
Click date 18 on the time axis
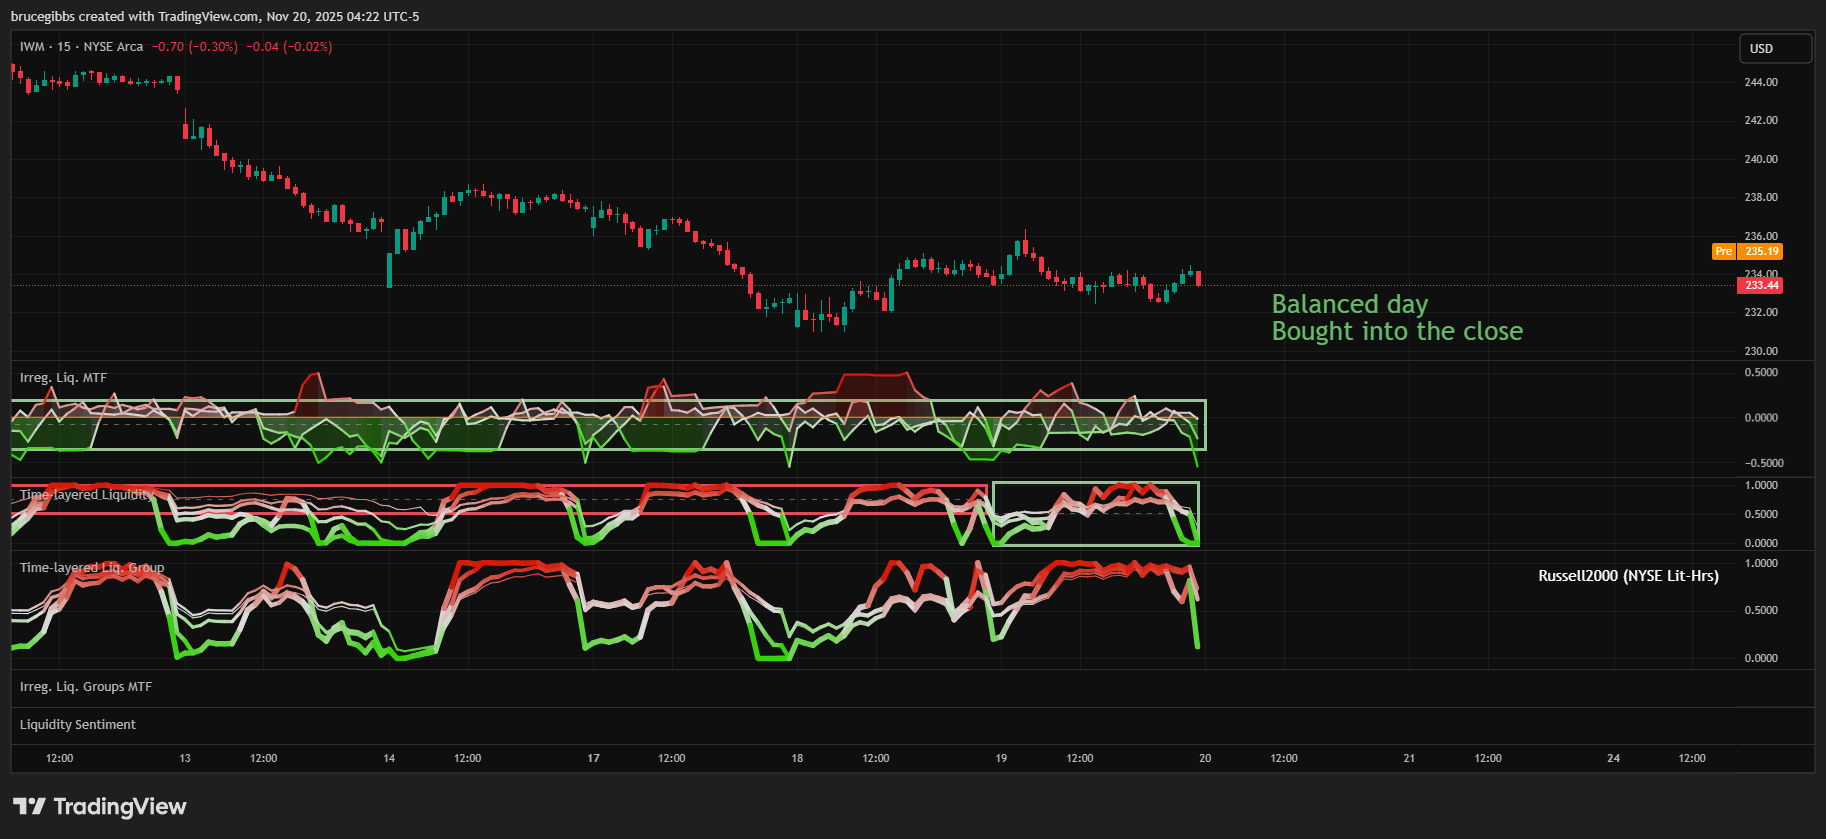pos(797,758)
